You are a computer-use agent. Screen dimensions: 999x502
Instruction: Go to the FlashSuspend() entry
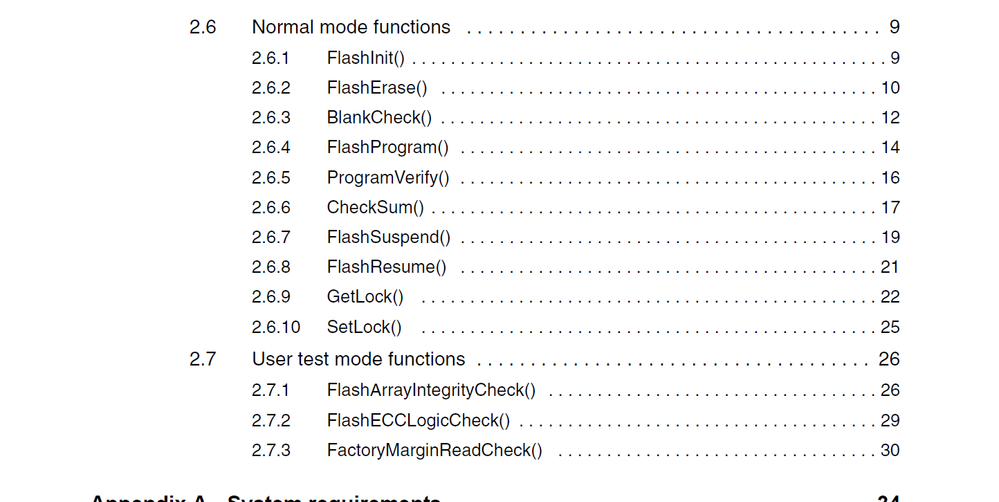389,238
